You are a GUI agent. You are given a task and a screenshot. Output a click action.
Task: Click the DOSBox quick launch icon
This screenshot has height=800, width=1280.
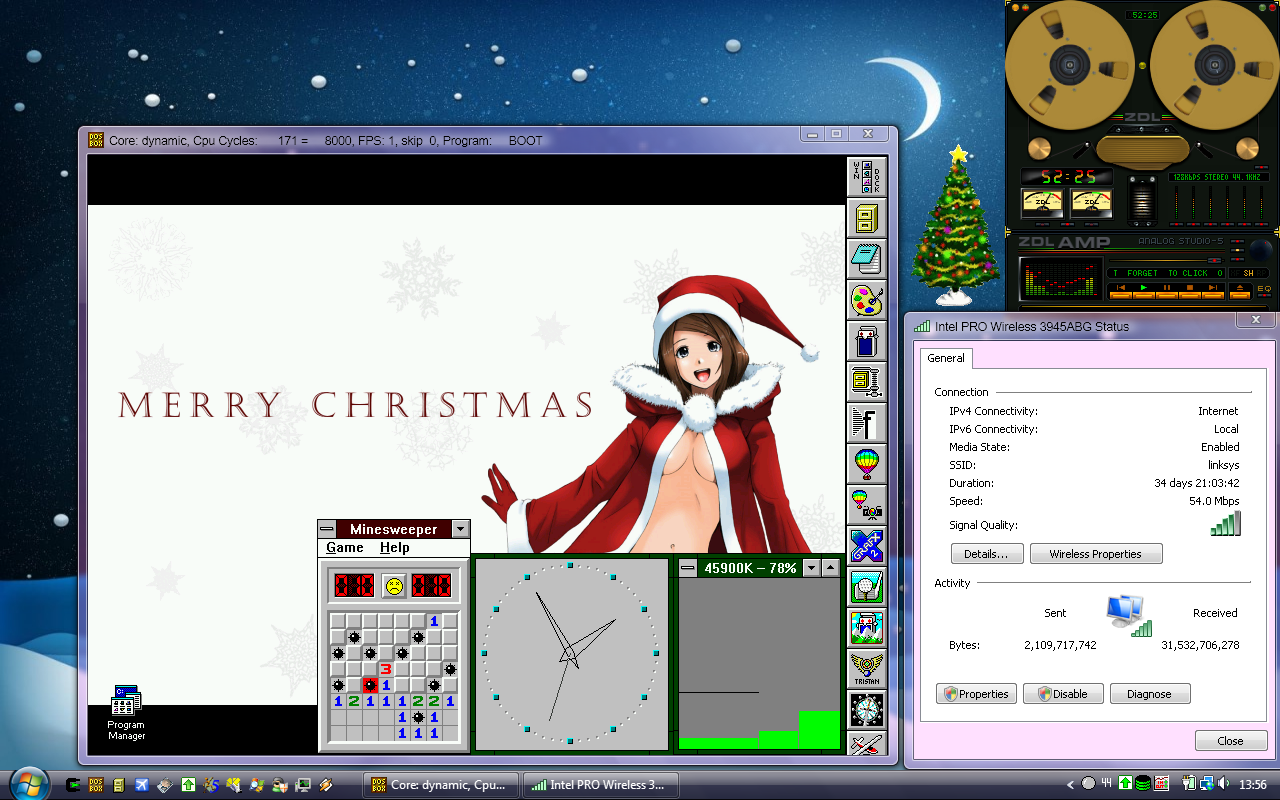click(x=96, y=785)
